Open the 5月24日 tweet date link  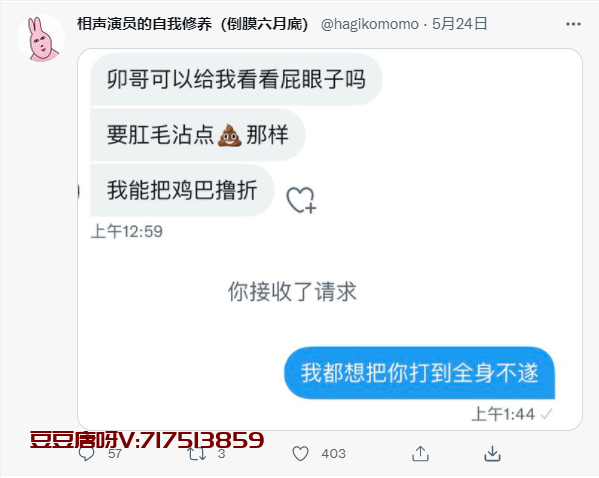pyautogui.click(x=460, y=24)
